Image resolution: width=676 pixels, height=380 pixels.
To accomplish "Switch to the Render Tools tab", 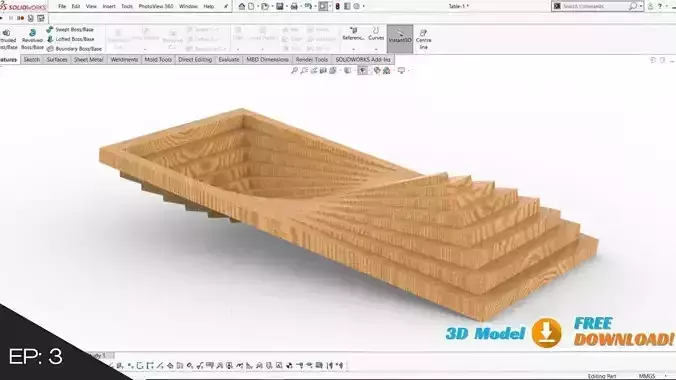I will tap(312, 60).
